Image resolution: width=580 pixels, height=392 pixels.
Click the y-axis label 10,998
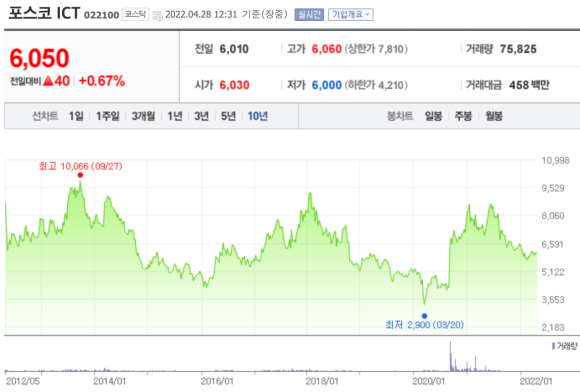555,160
